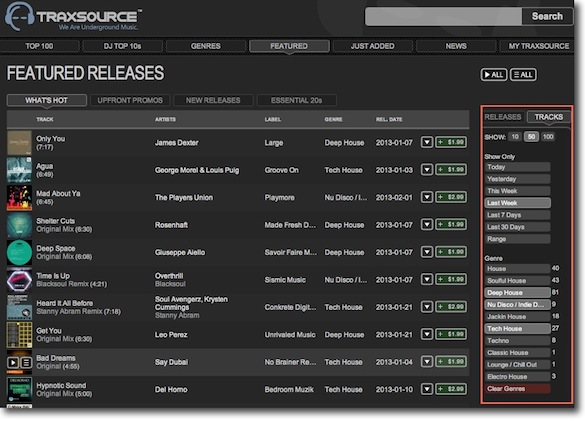Add Only You to cart for $1.99

point(451,142)
